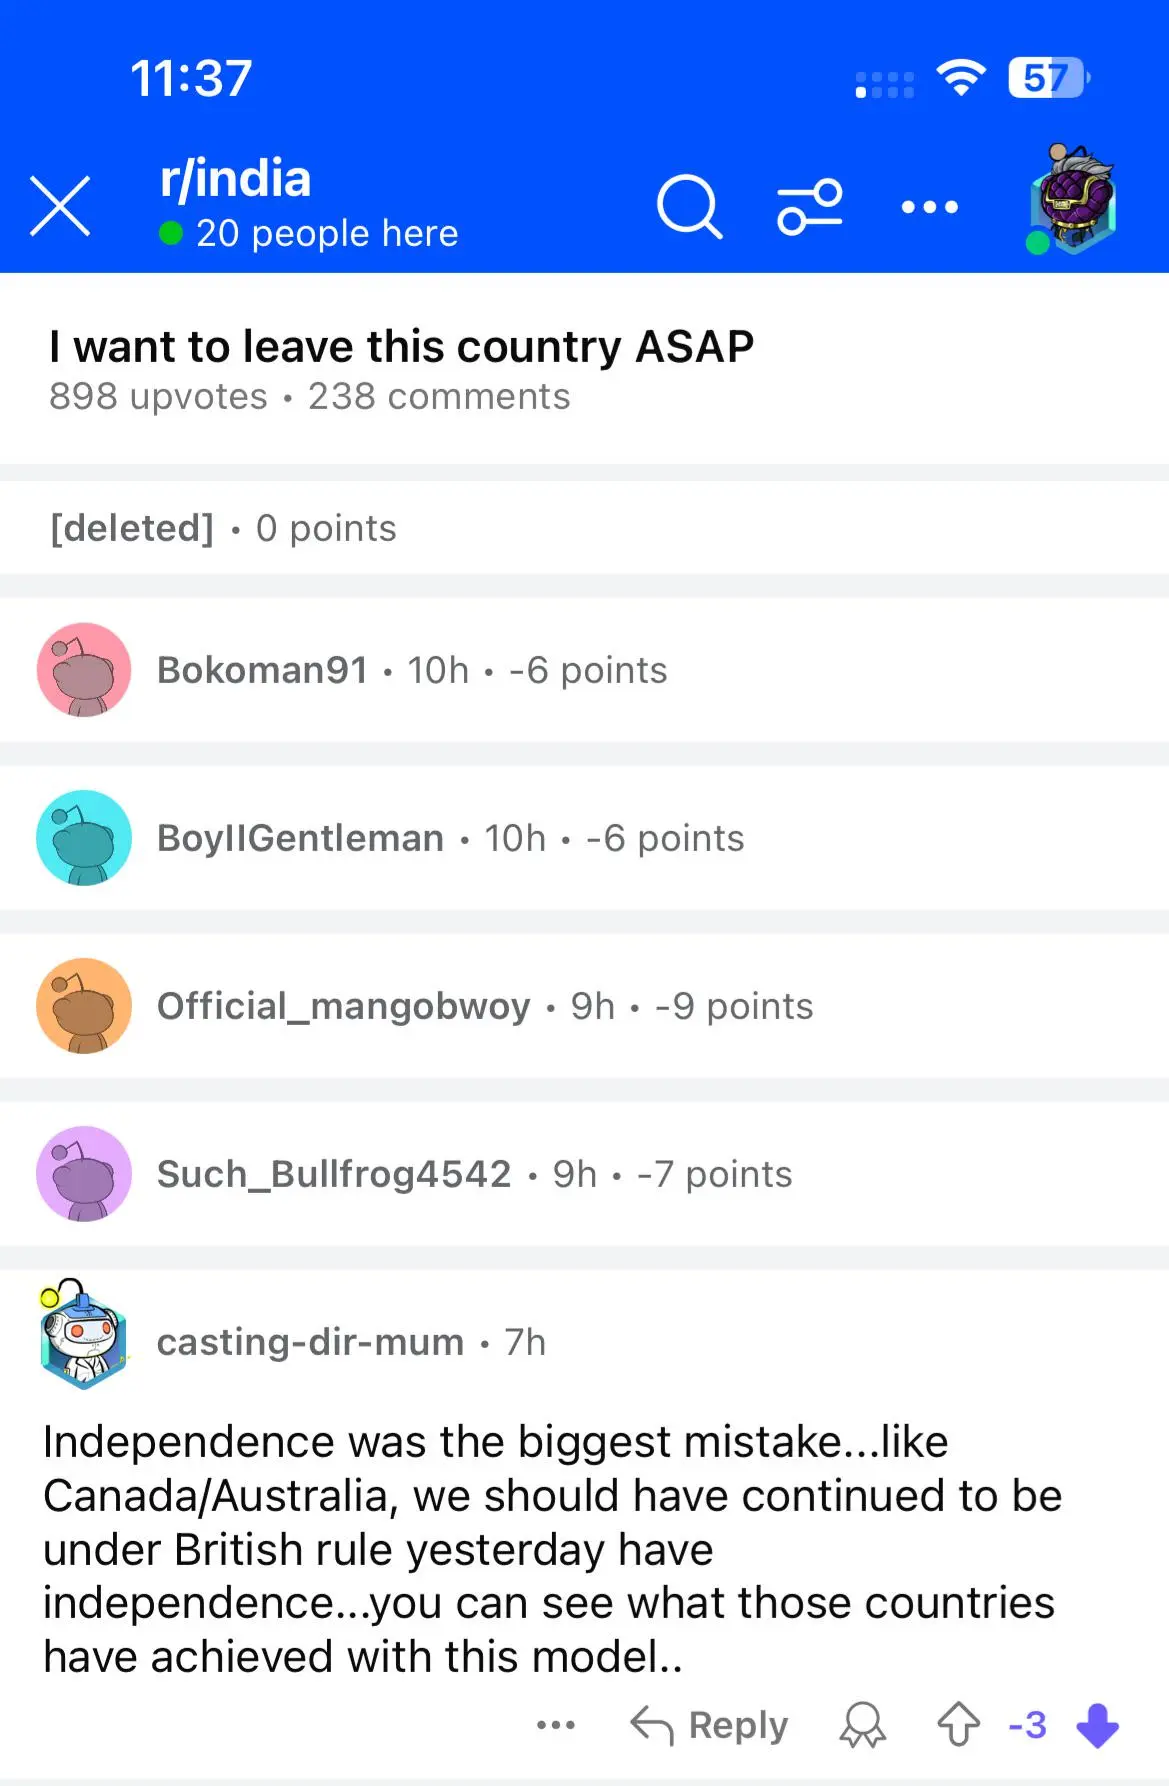Open the r/india subreddit title
The width and height of the screenshot is (1169, 1786).
pos(236,180)
